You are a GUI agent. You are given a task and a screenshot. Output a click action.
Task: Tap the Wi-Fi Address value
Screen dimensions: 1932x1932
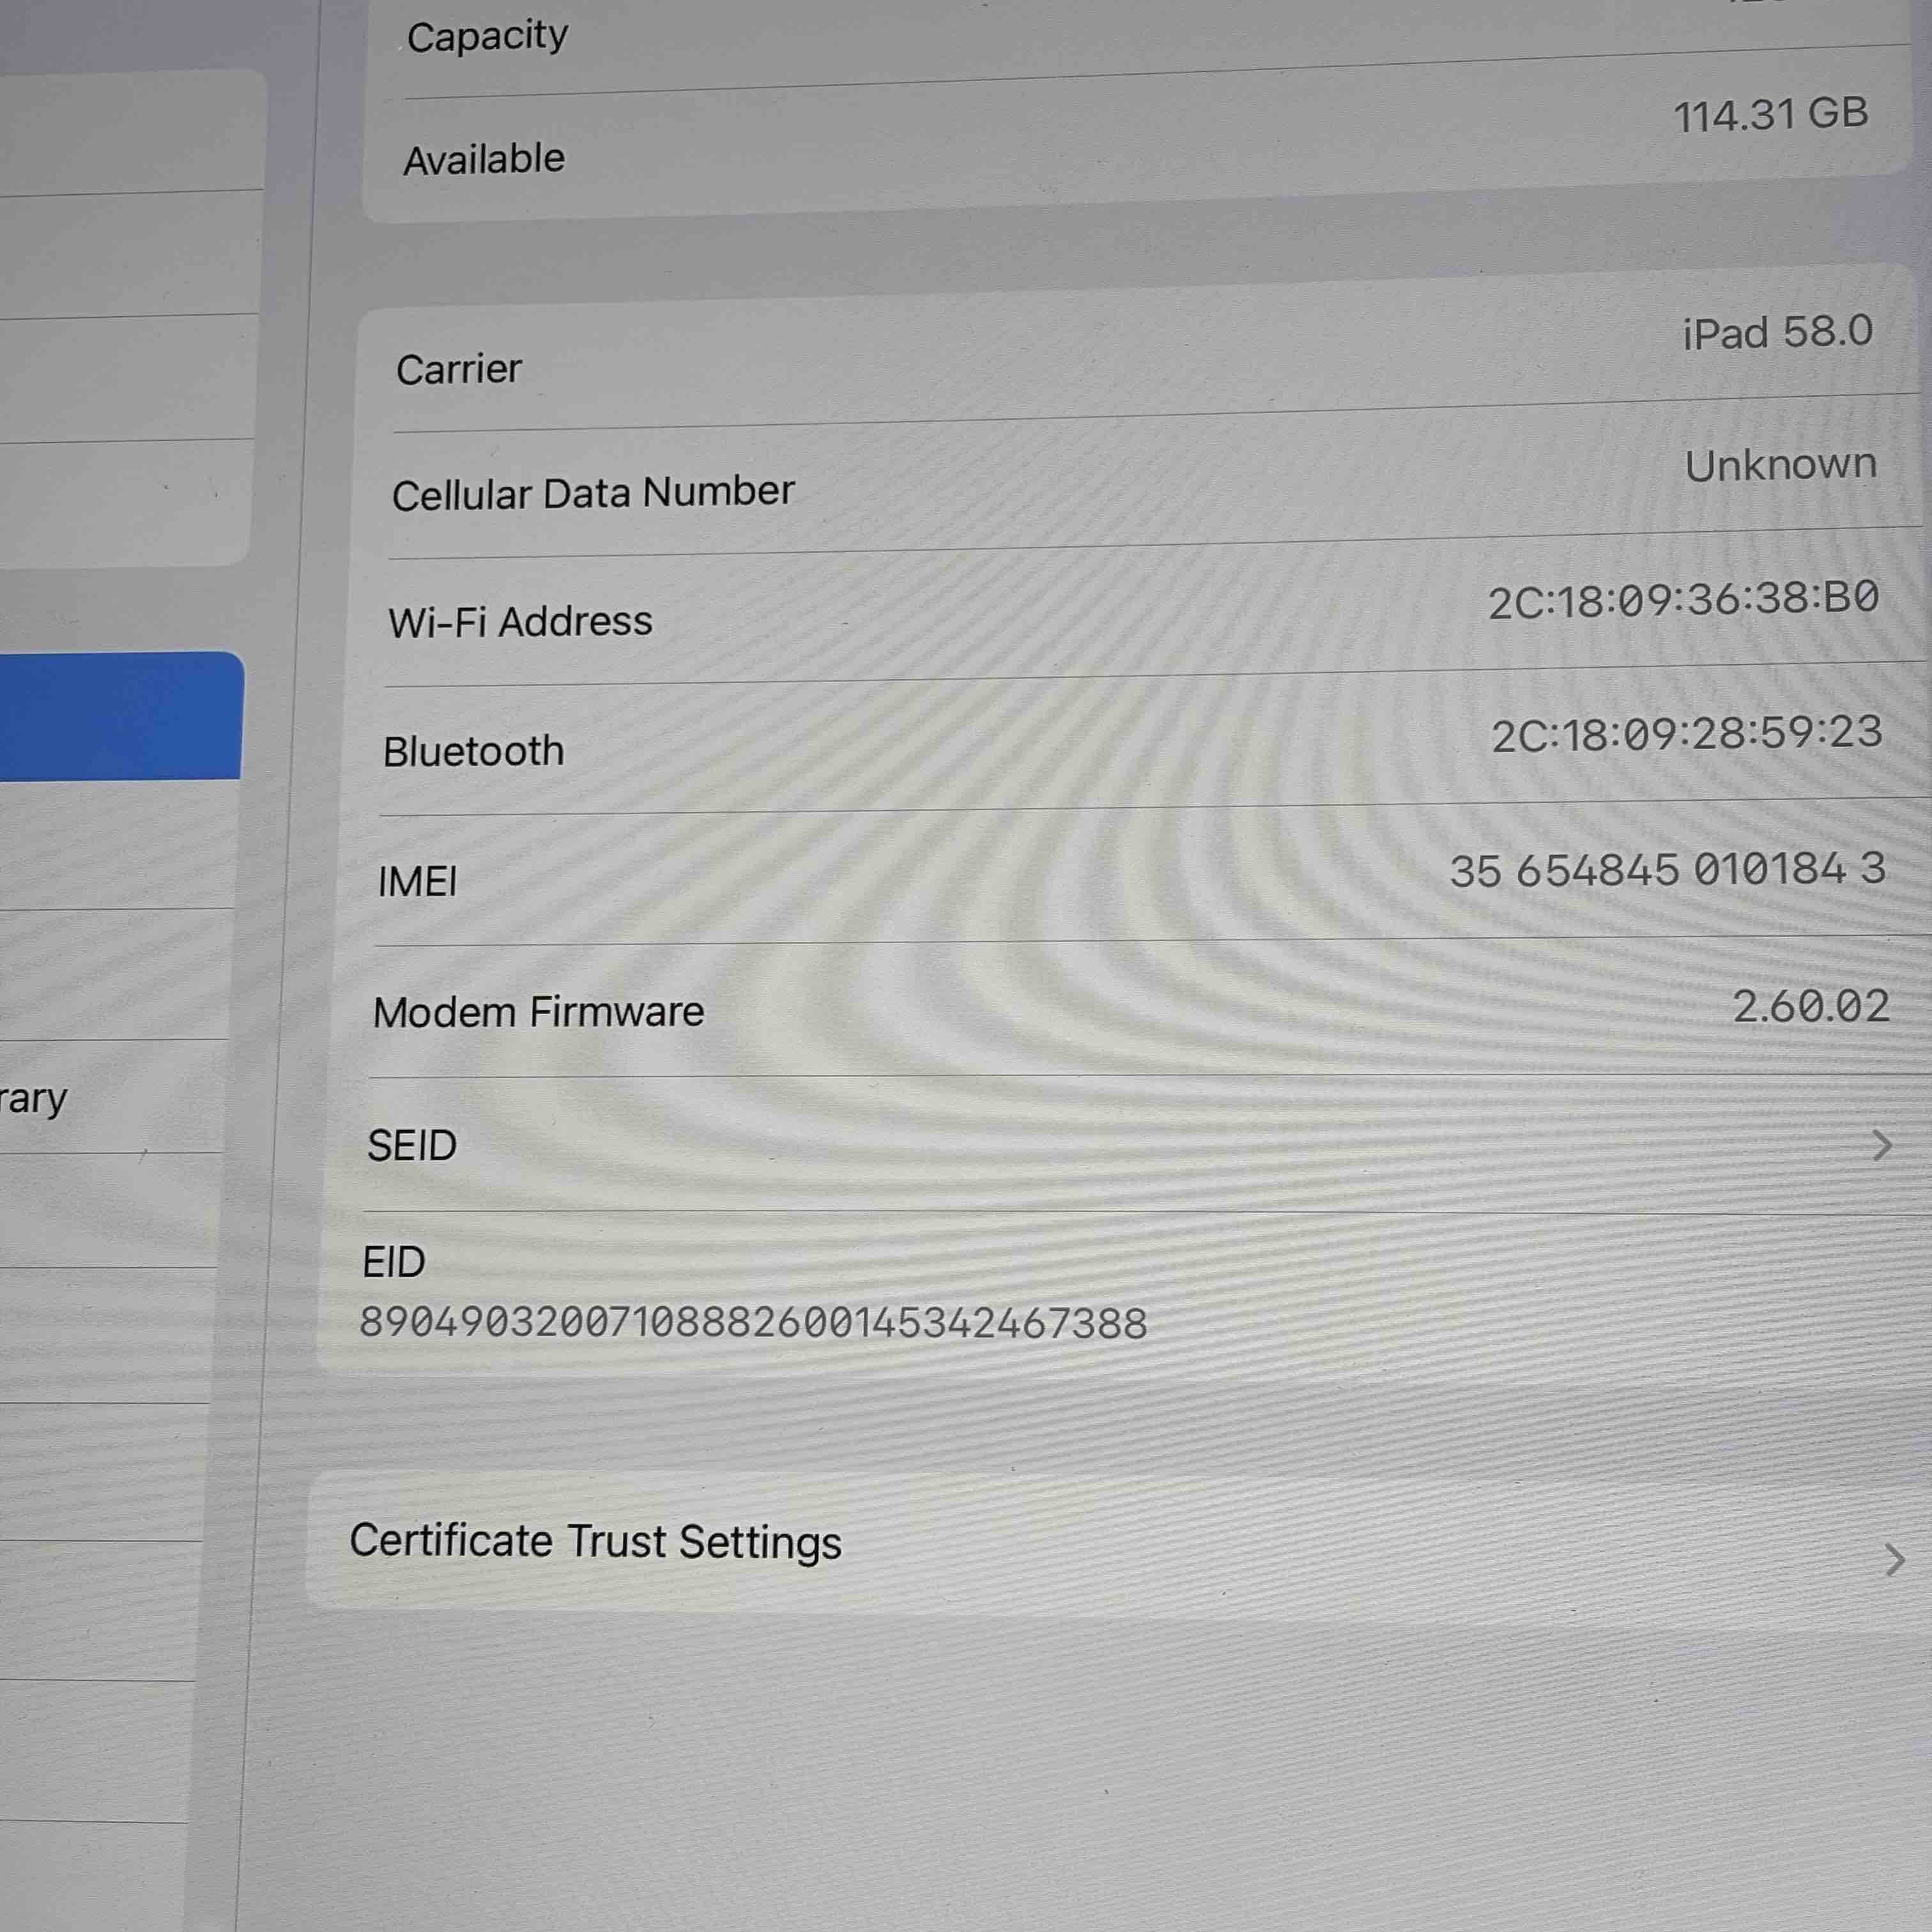pyautogui.click(x=1683, y=600)
